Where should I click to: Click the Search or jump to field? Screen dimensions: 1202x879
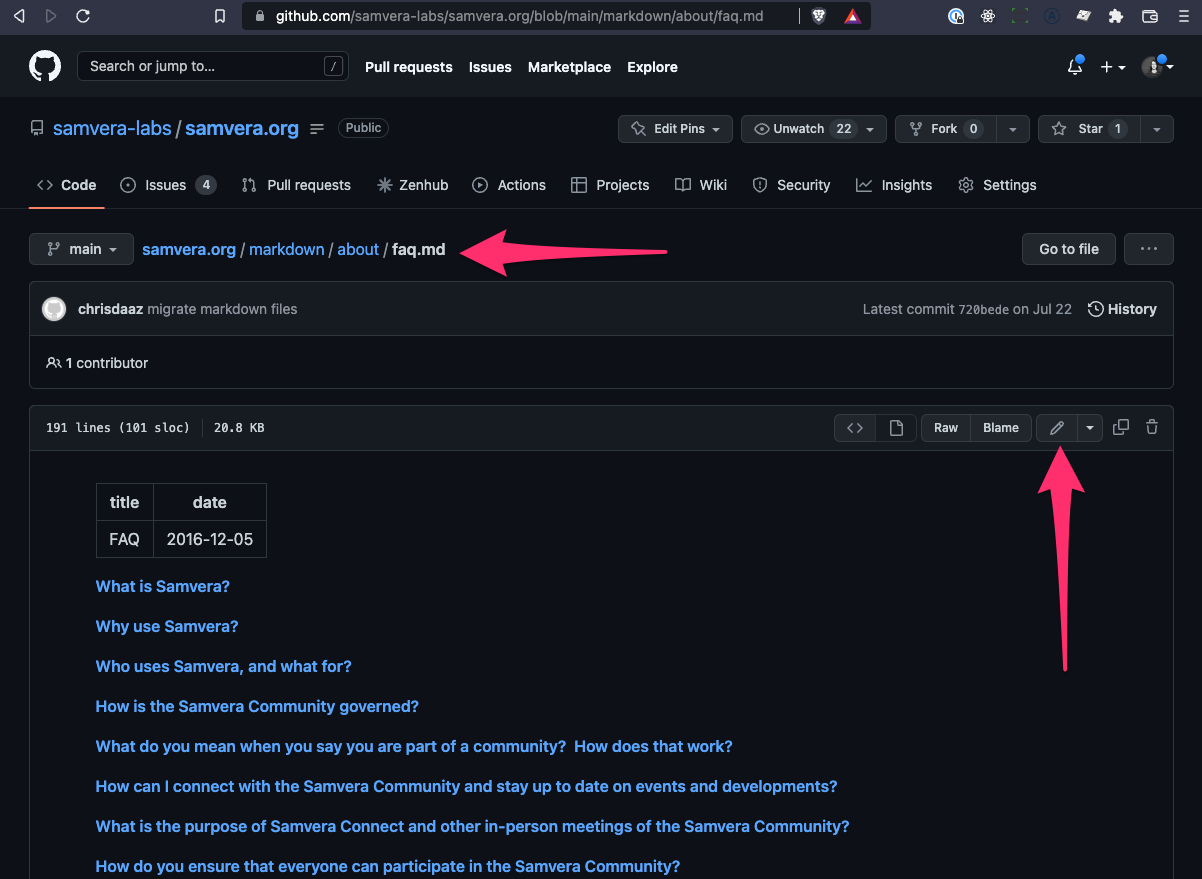point(213,66)
